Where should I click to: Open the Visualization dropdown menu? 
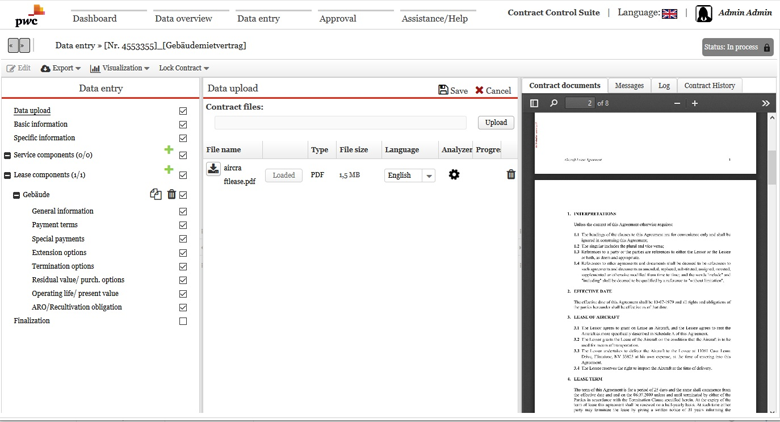(119, 68)
